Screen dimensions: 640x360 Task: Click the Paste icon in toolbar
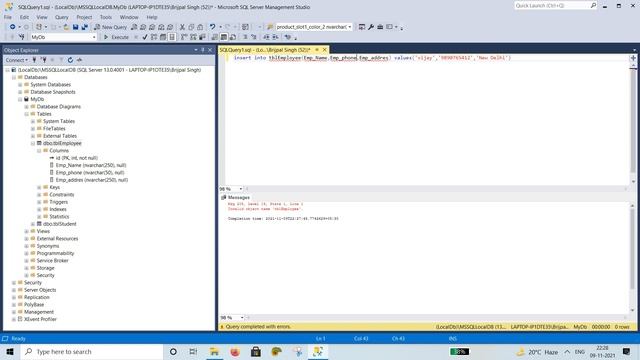[x=200, y=27]
